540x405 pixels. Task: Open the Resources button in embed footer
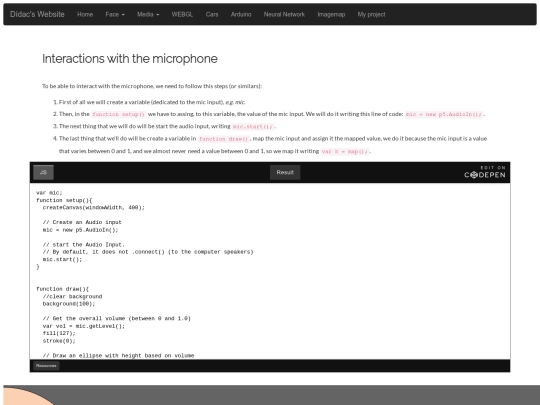[46, 366]
